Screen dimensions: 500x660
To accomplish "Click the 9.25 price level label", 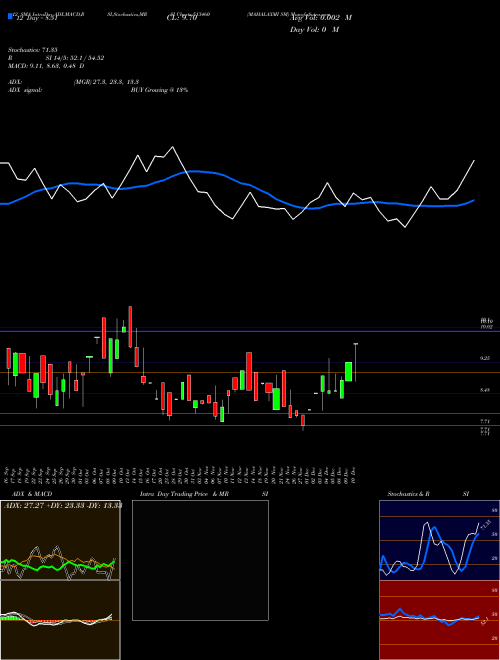I will 486,358.
